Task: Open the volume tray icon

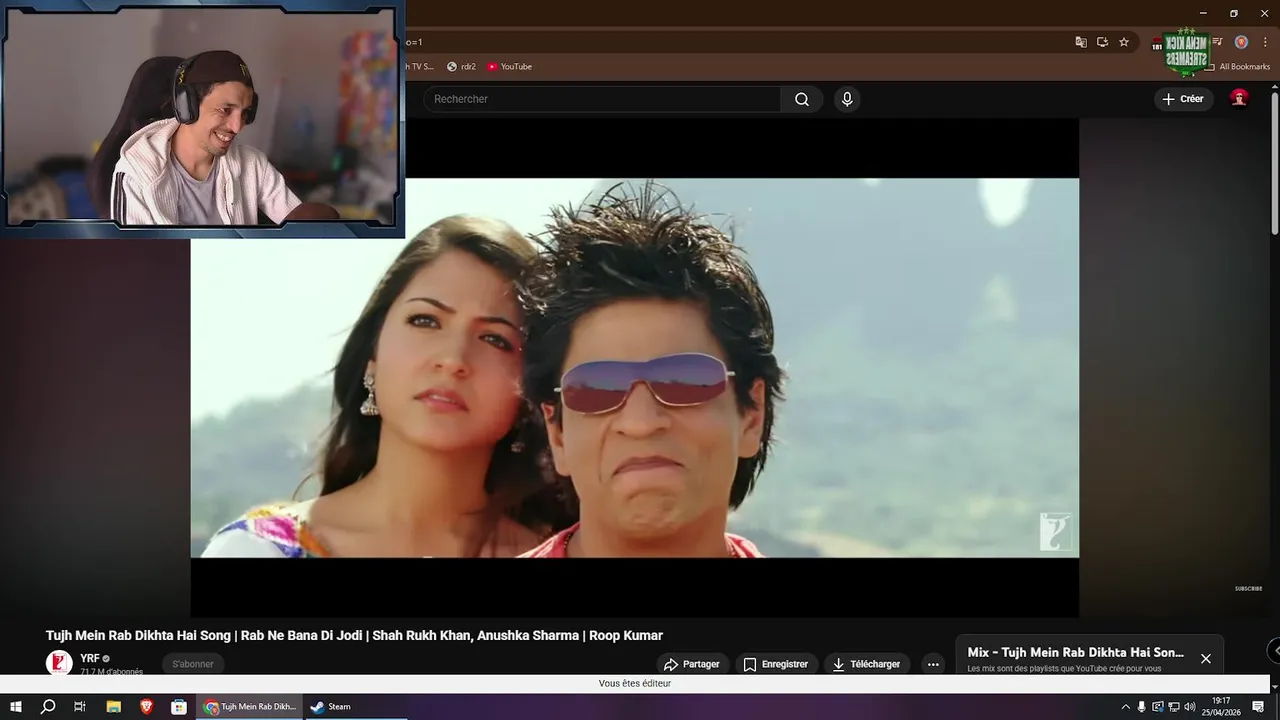Action: coord(1190,707)
